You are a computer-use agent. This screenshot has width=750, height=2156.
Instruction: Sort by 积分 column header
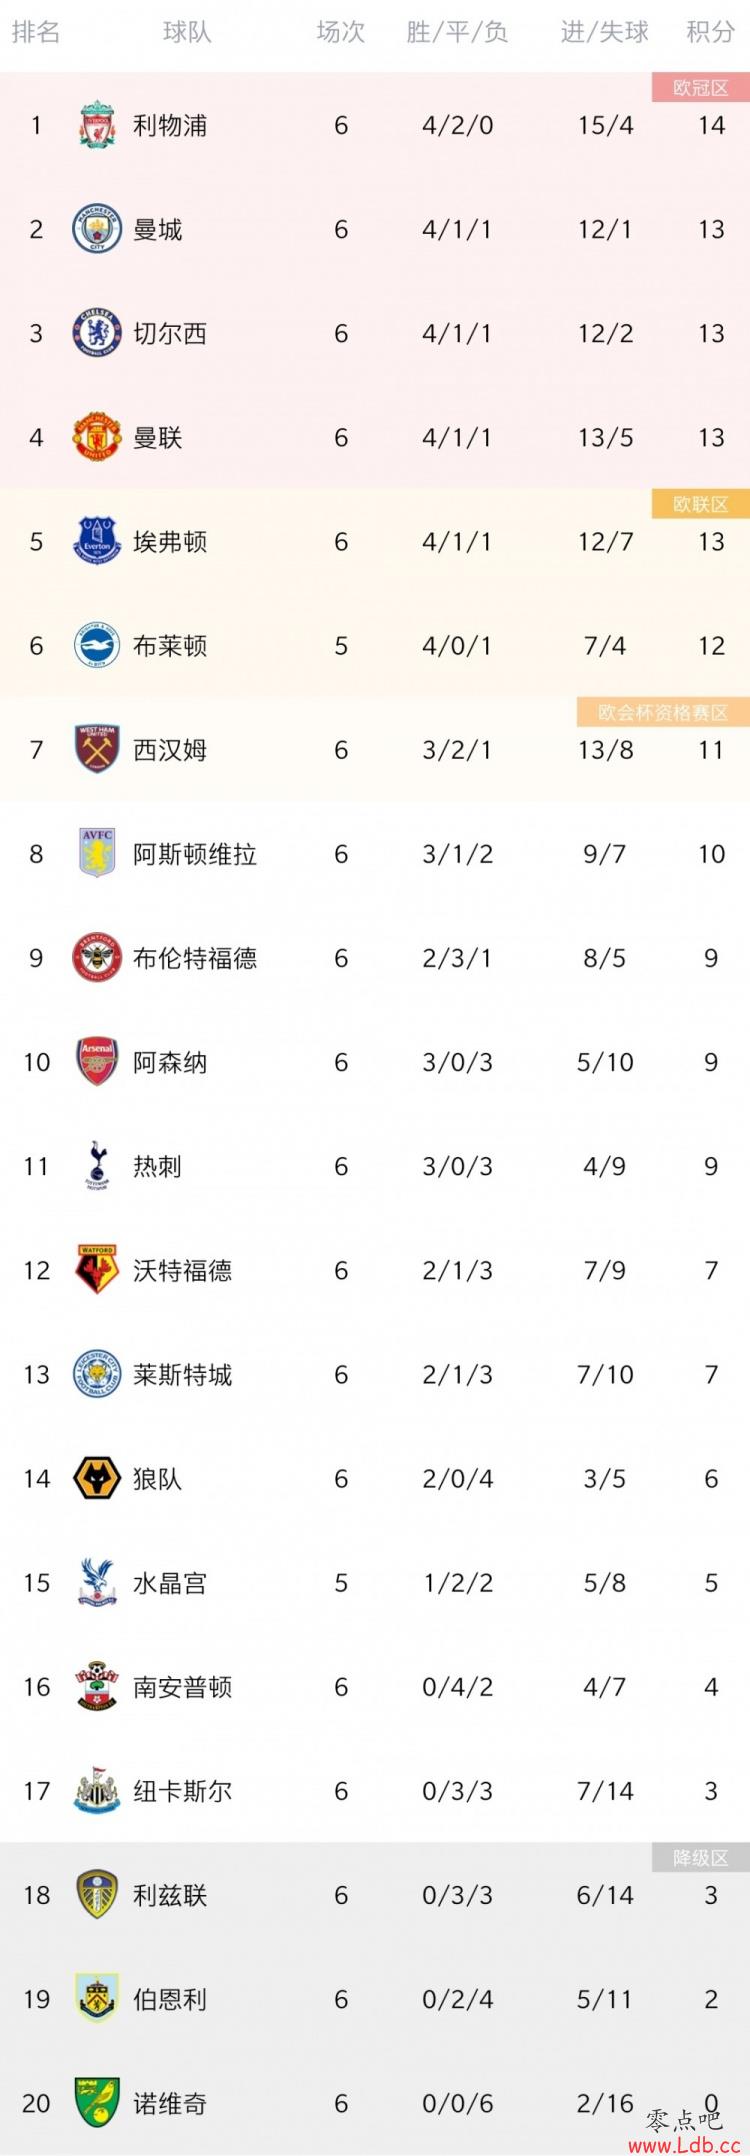click(711, 33)
